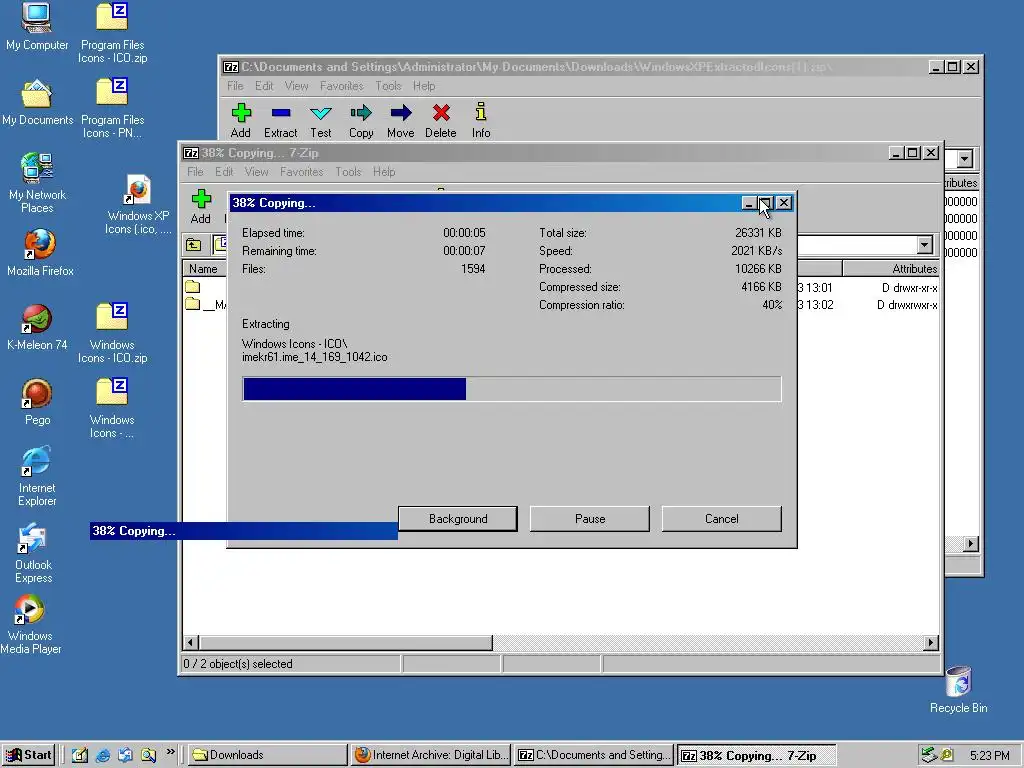The image size is (1024, 768).
Task: Select the __MA... folder row in file list
Action: tap(205, 304)
